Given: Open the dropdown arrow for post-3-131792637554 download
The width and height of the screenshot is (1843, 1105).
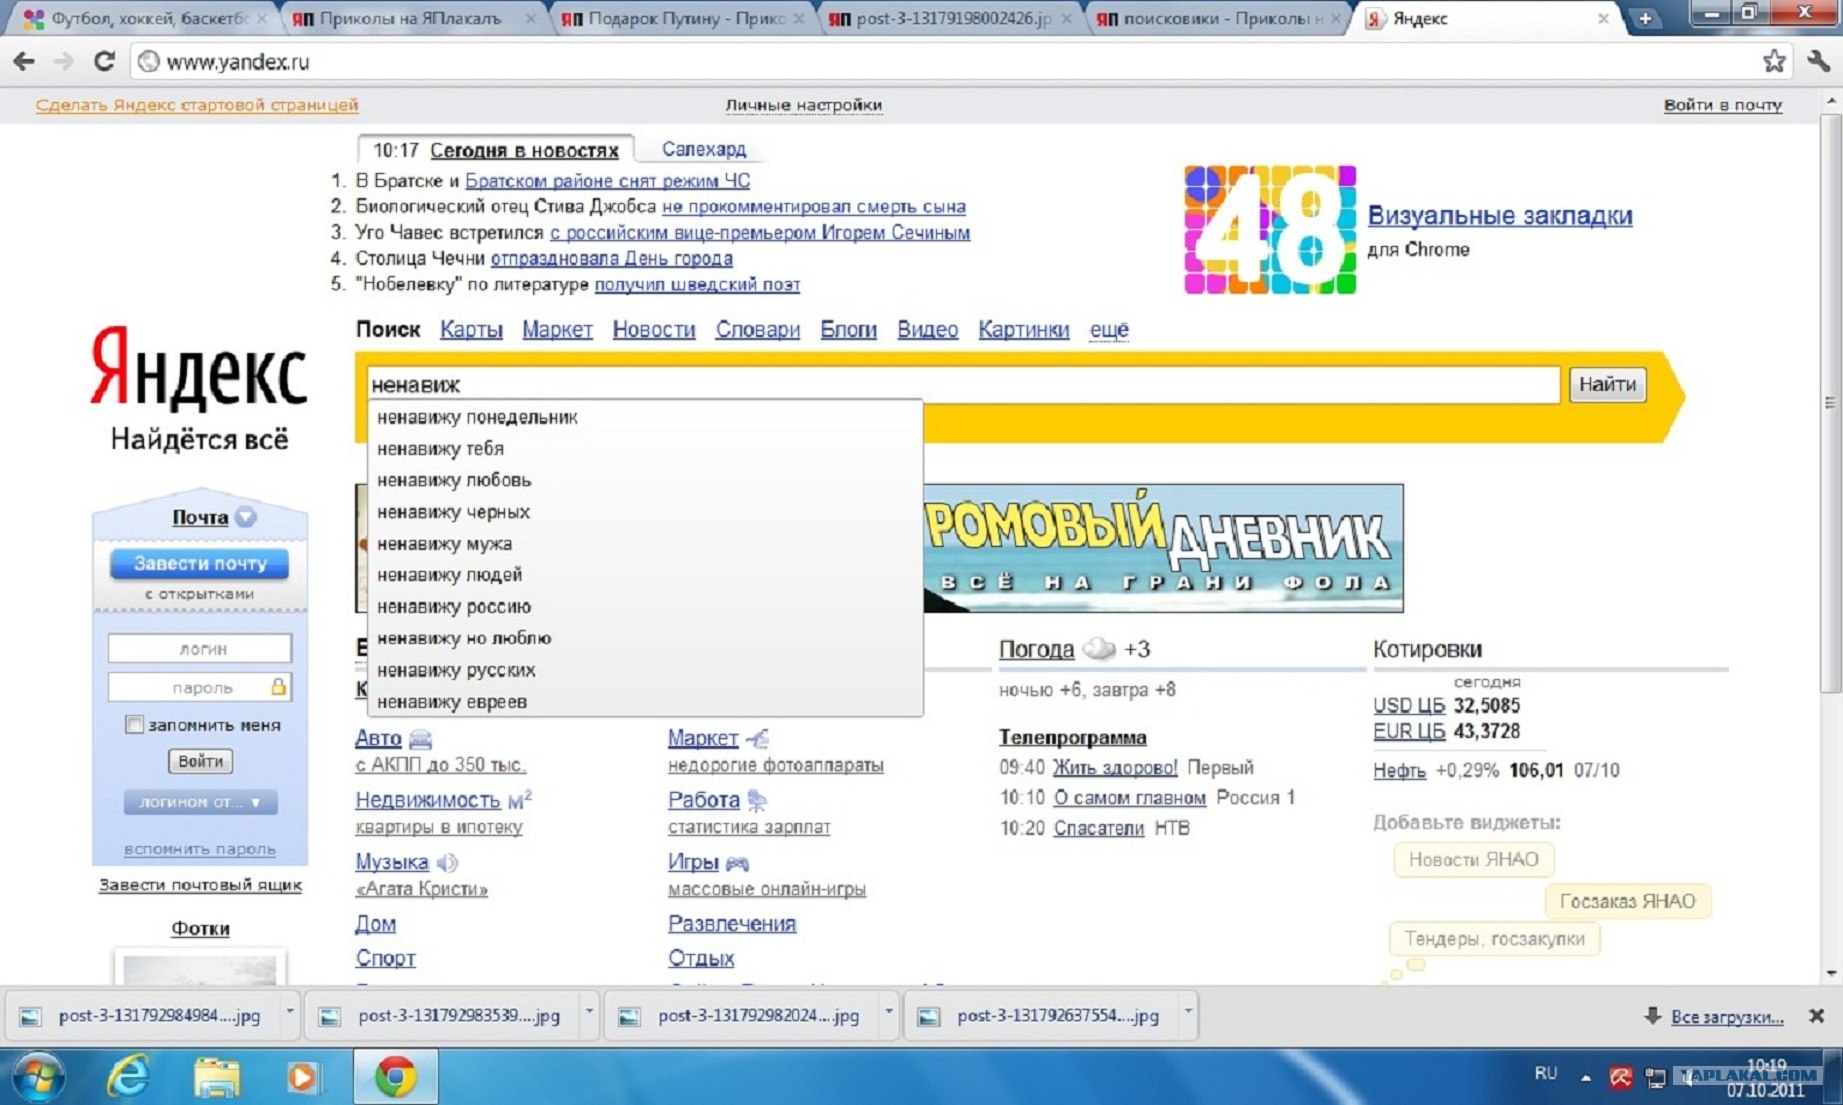Looking at the screenshot, I should 1188,1012.
